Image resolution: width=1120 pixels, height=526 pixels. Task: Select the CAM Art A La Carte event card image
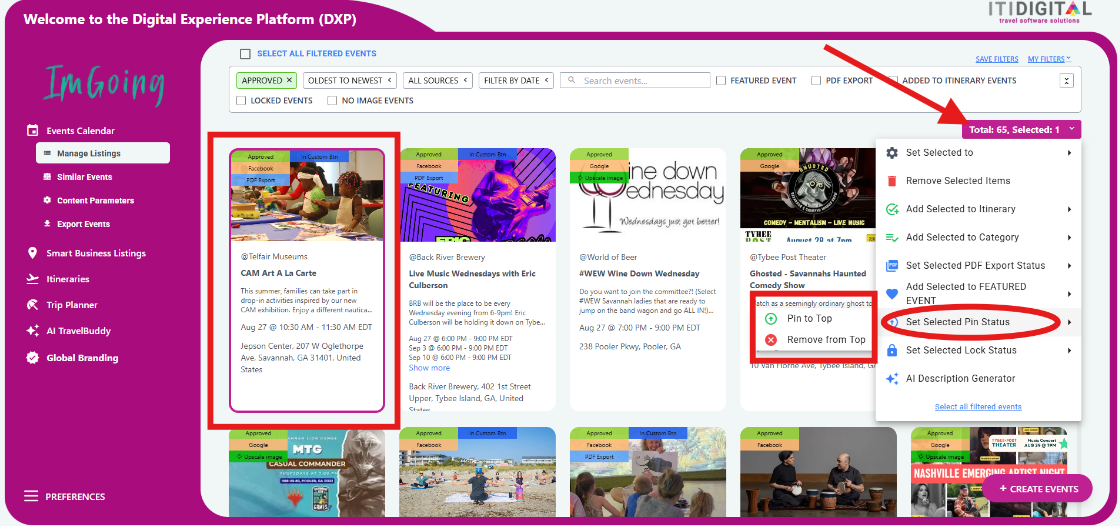(307, 196)
